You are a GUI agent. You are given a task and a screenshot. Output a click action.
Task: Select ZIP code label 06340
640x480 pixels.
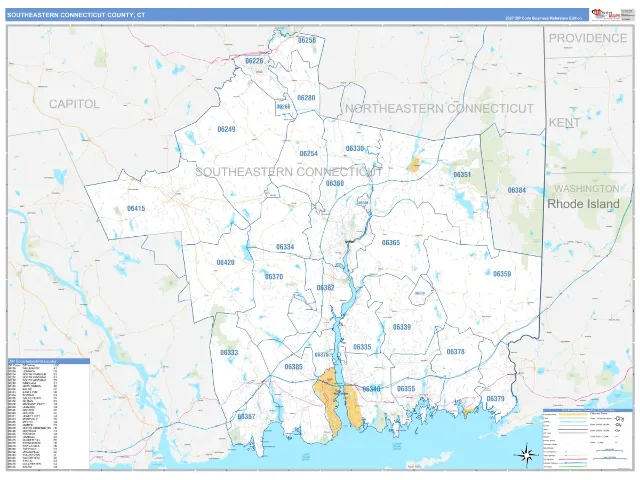point(371,389)
